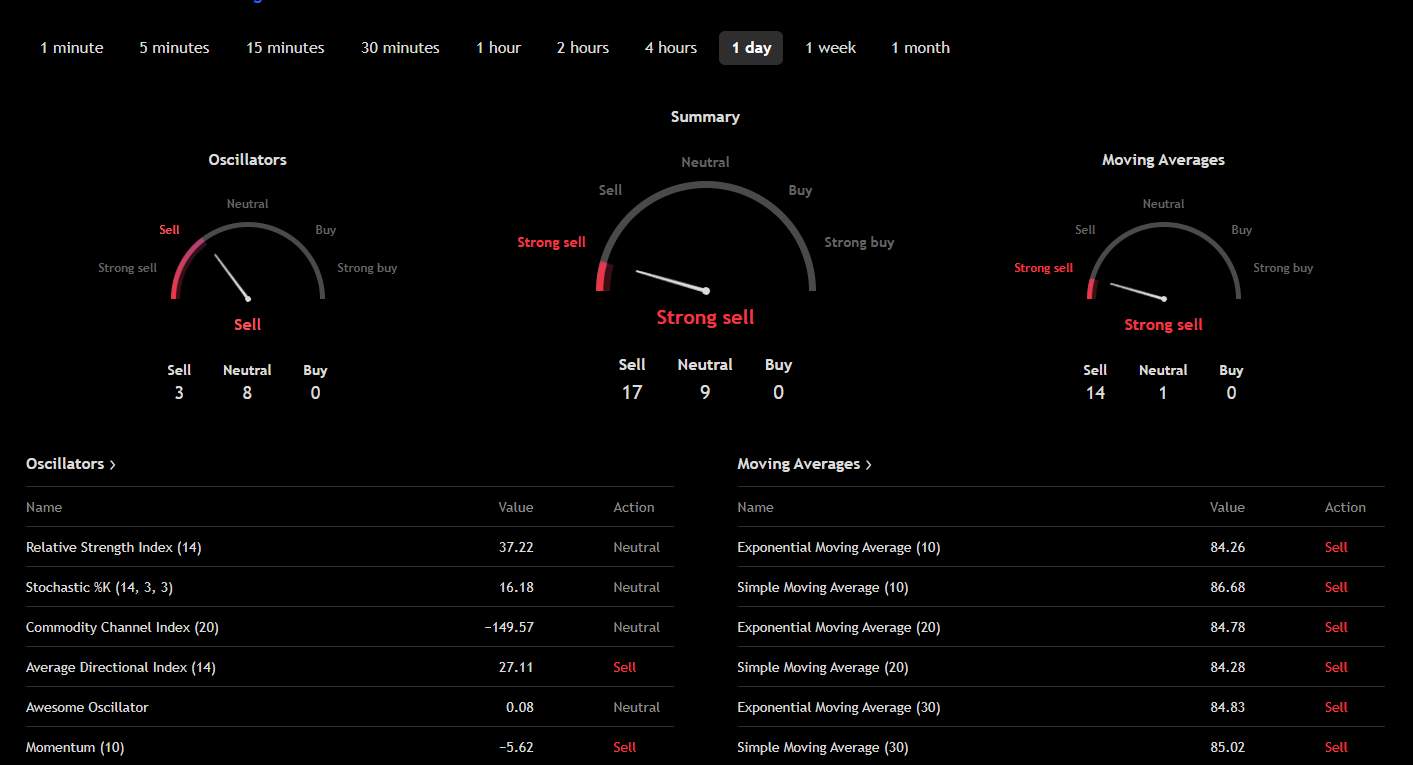Select Simple Moving Average (20) row
Screen dimensions: 1413x765
1061,667
